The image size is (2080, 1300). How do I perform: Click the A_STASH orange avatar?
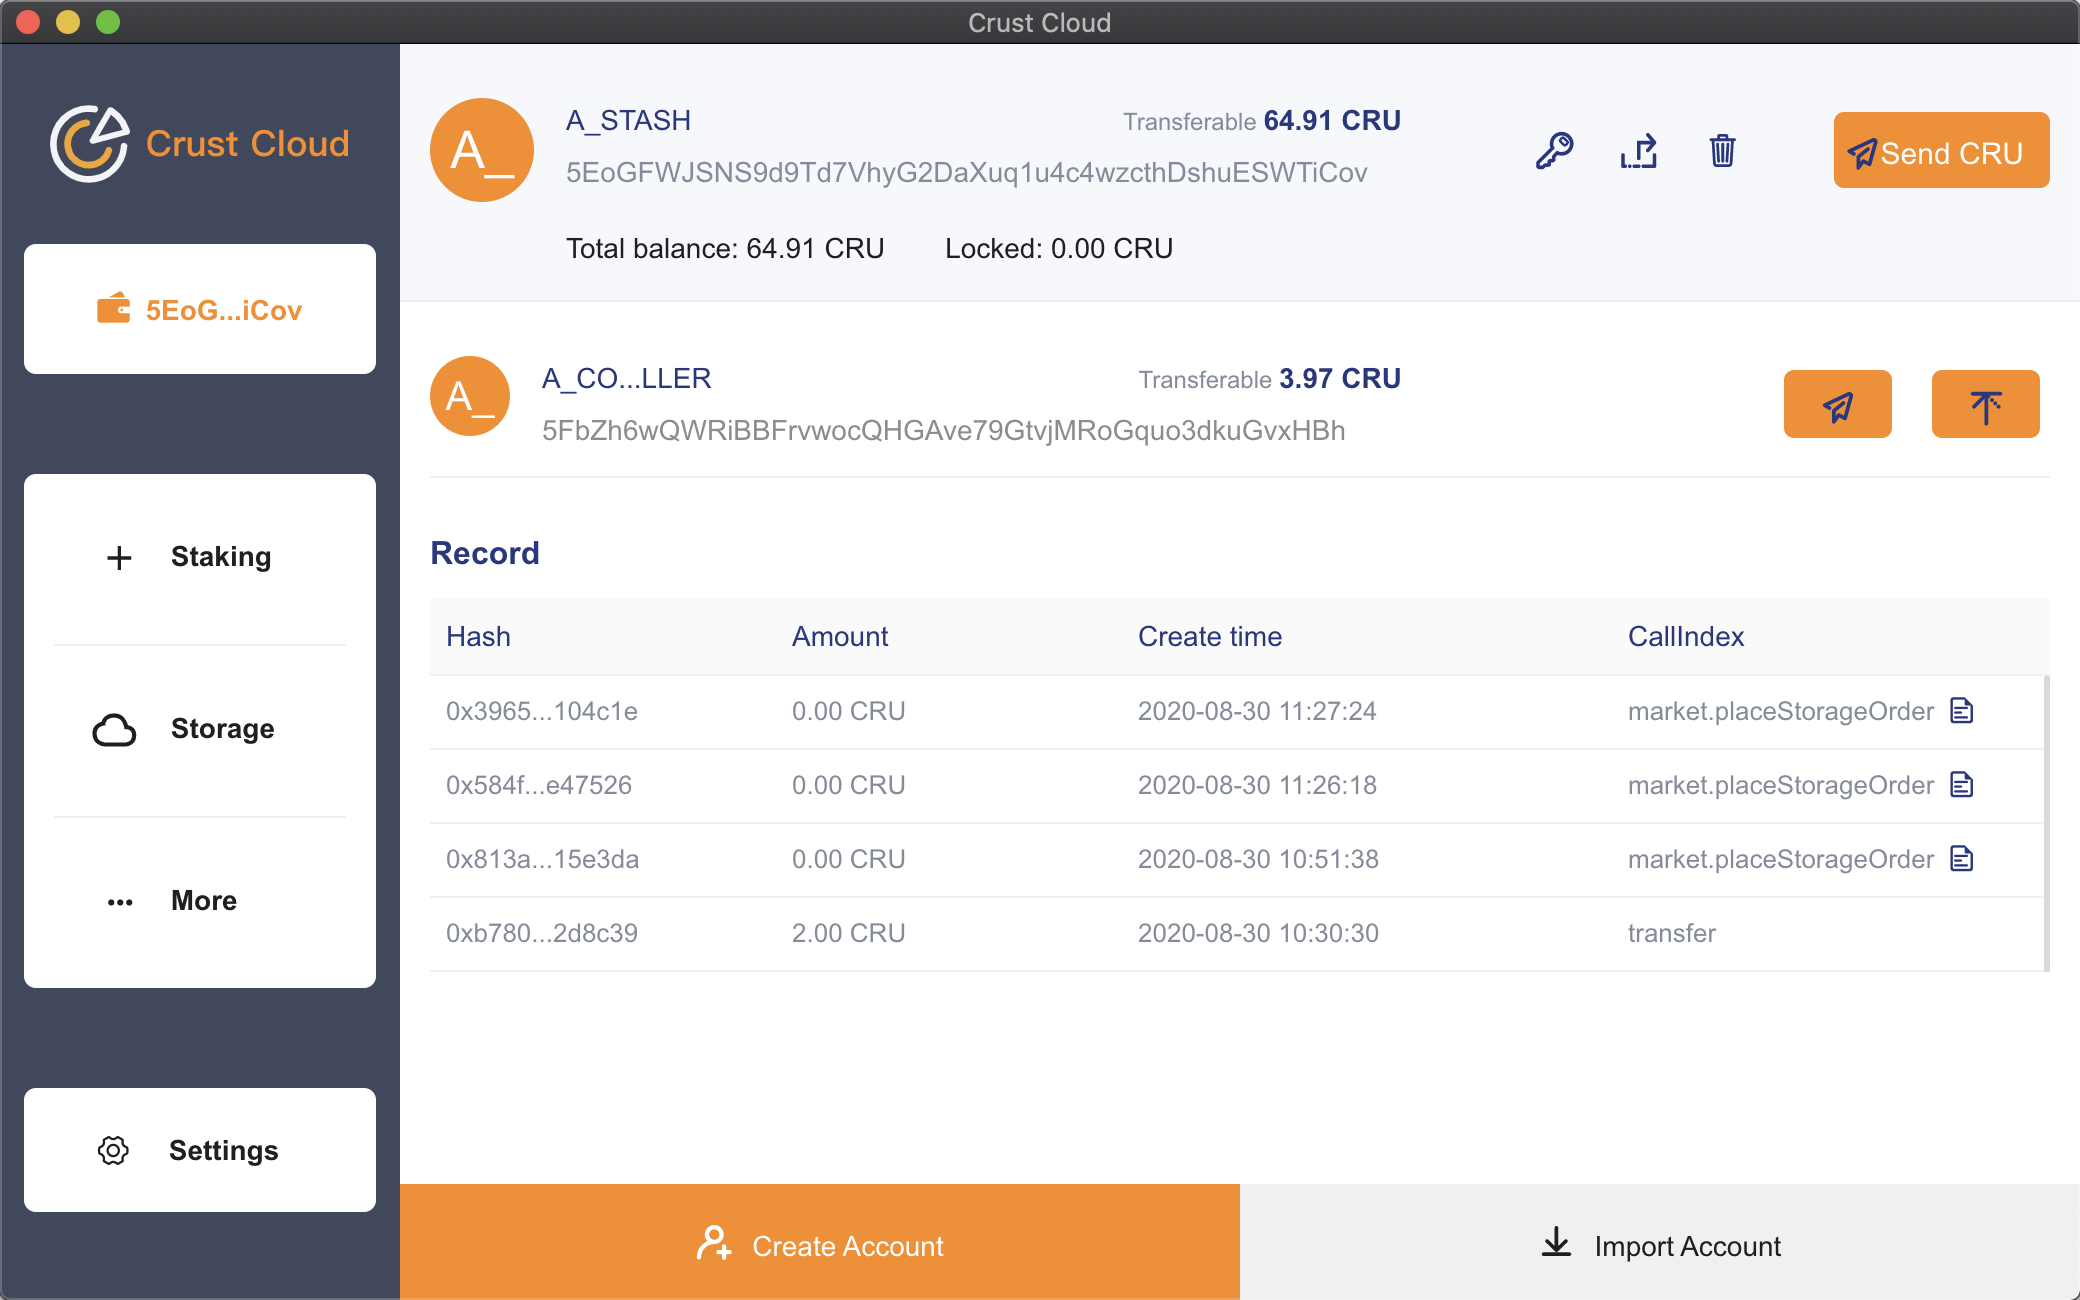(x=482, y=150)
